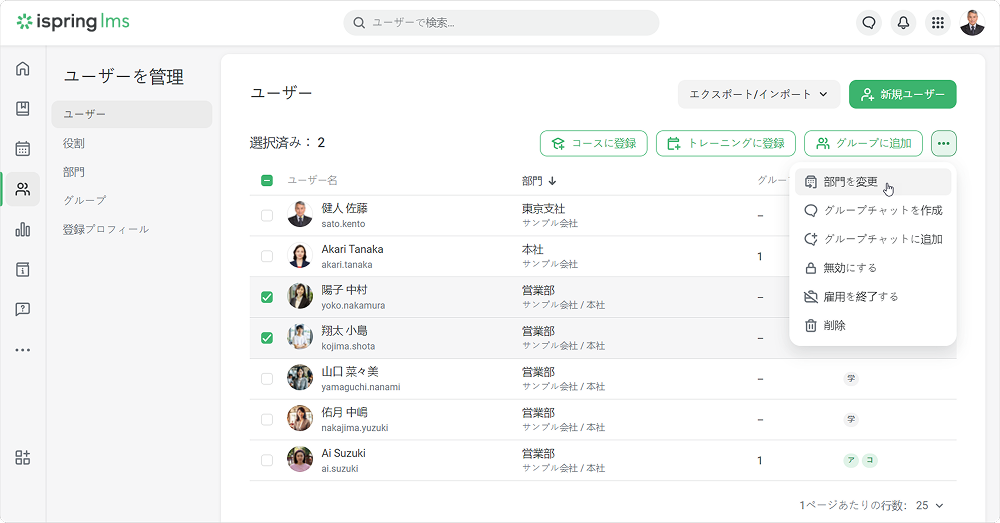The height and width of the screenshot is (523, 1000).
Task: Click the 新規ユーザー button
Action: click(902, 94)
